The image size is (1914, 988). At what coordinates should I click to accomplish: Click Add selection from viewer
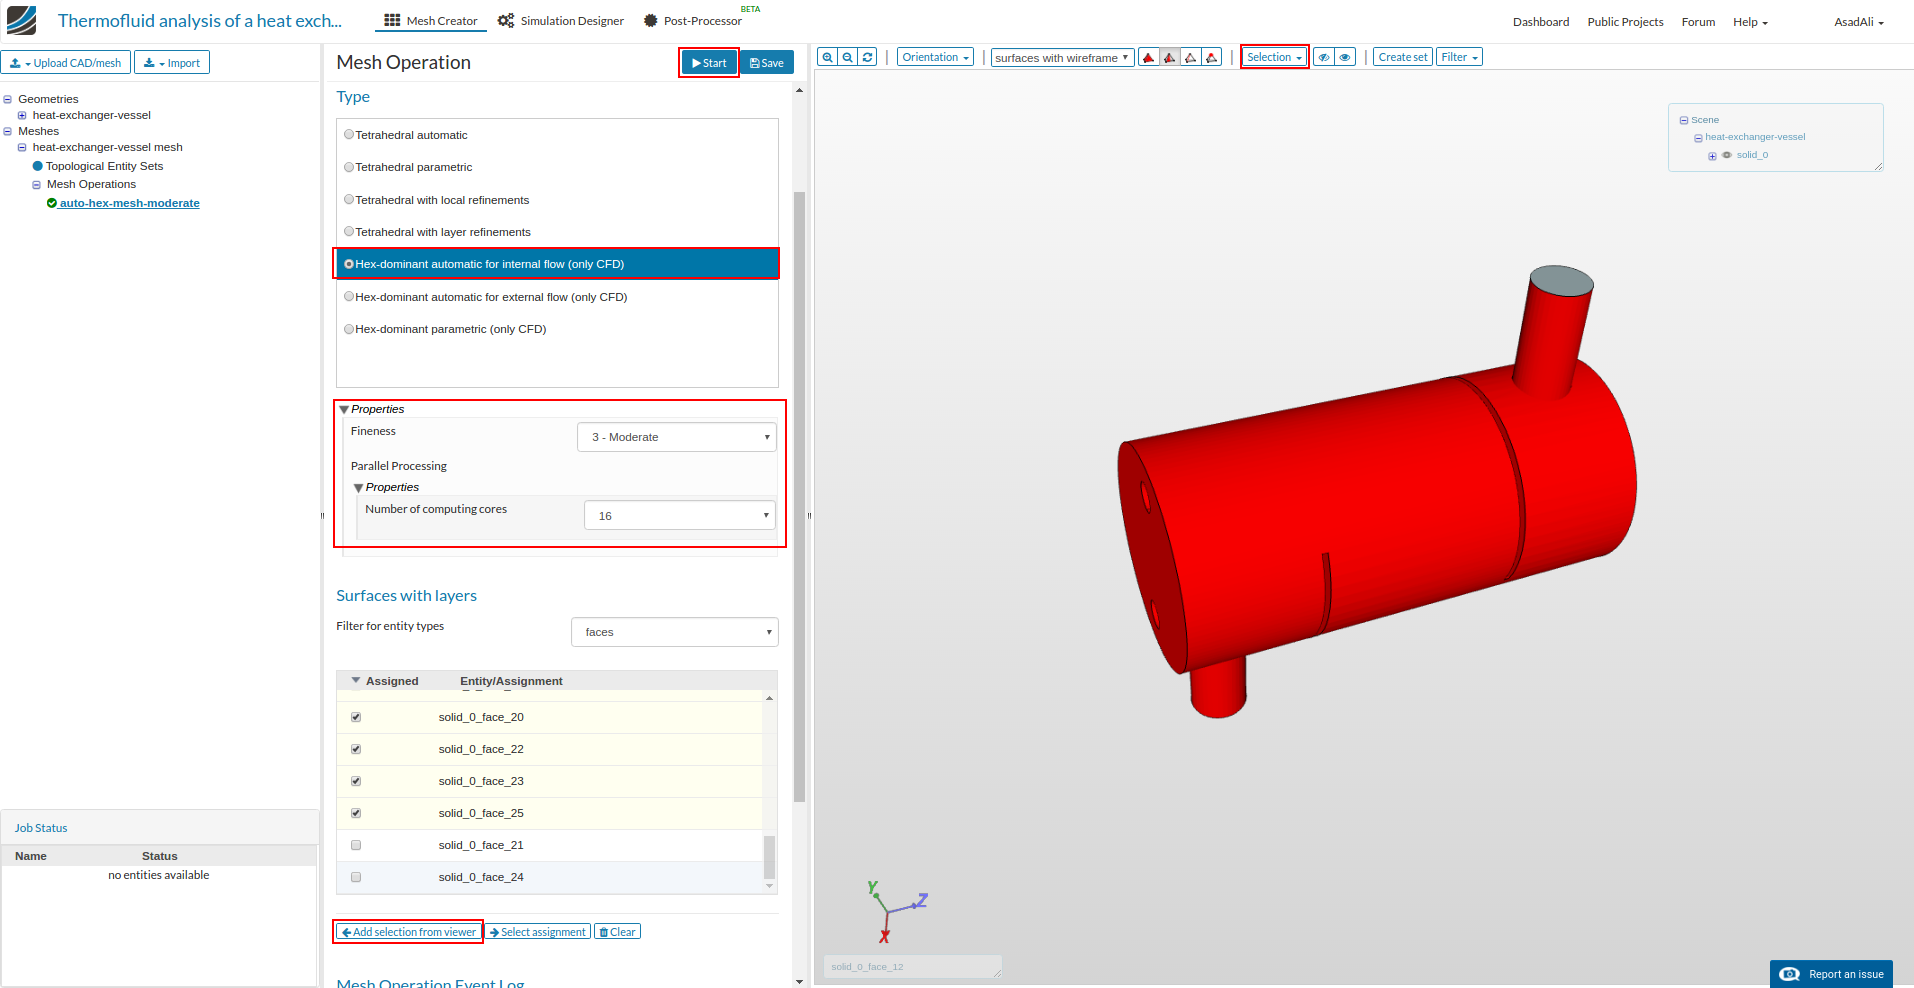[x=408, y=932]
